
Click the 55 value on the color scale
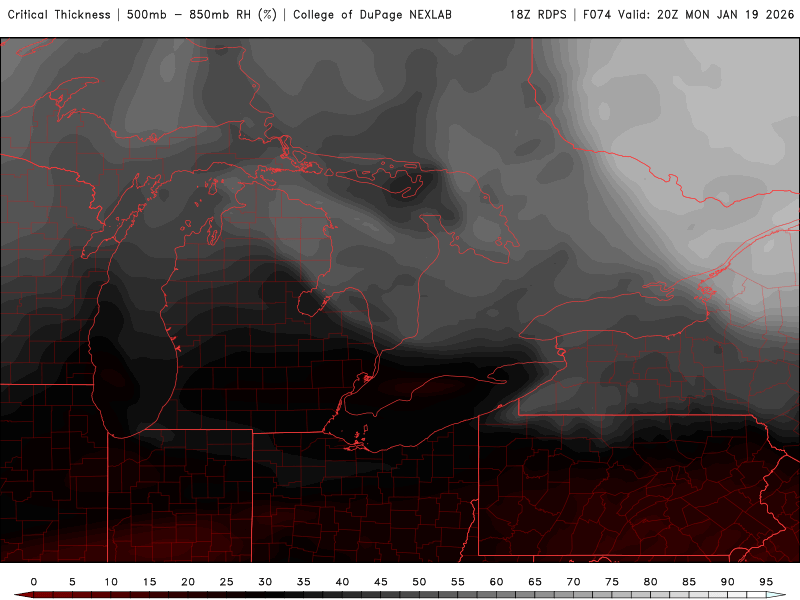pyautogui.click(x=458, y=582)
